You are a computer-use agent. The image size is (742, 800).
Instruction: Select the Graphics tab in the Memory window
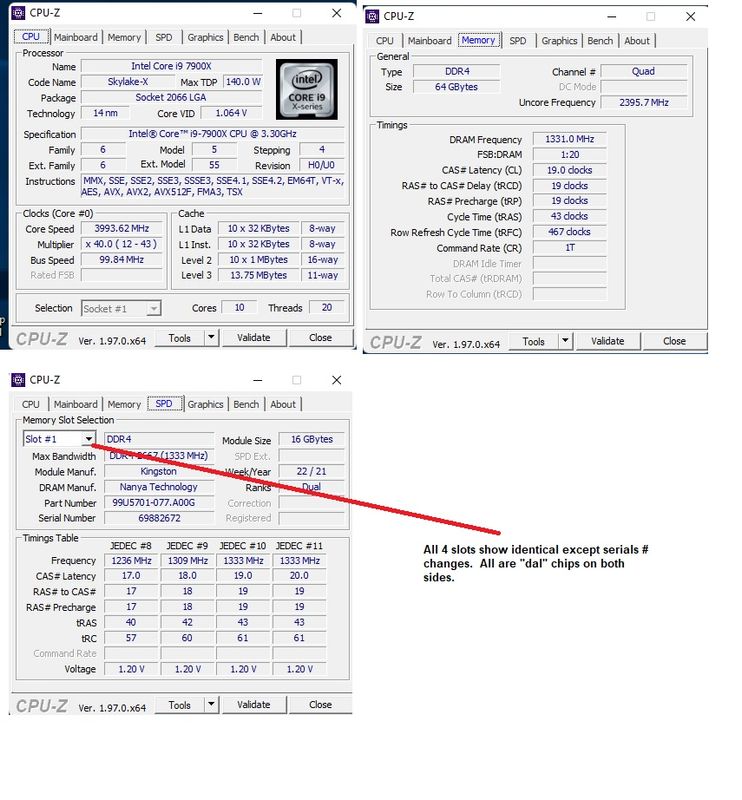pos(559,41)
